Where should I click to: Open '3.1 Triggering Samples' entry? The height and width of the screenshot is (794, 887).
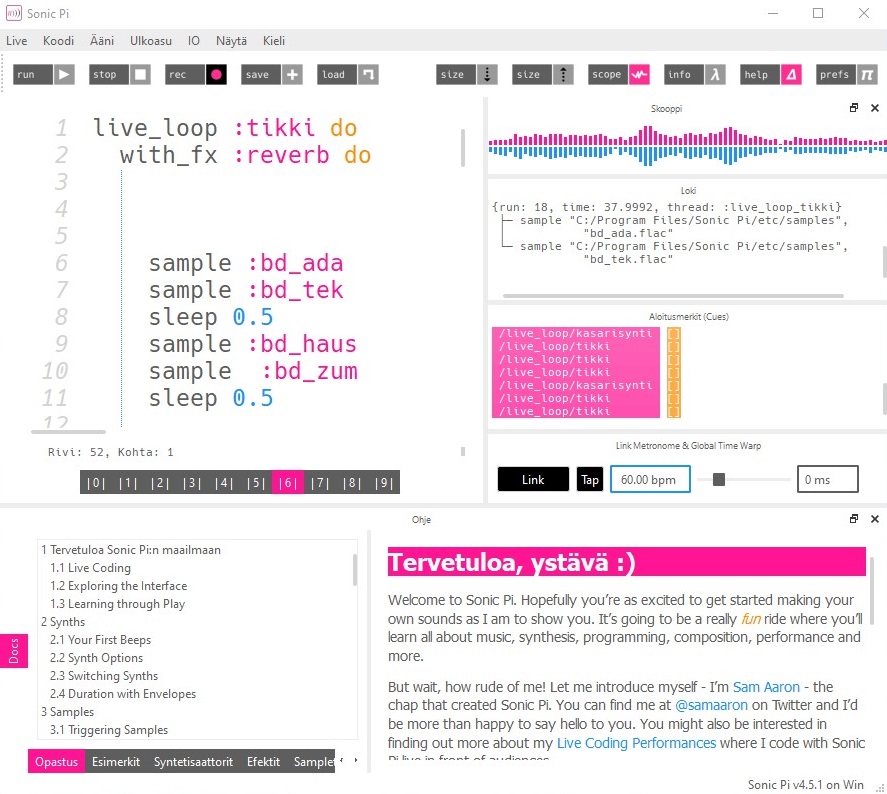109,730
